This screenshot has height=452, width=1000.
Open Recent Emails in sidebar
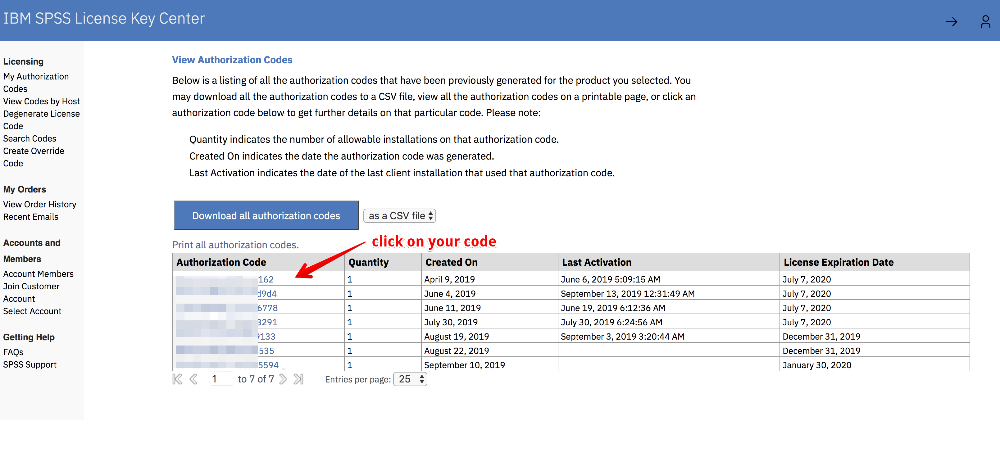tap(31, 217)
